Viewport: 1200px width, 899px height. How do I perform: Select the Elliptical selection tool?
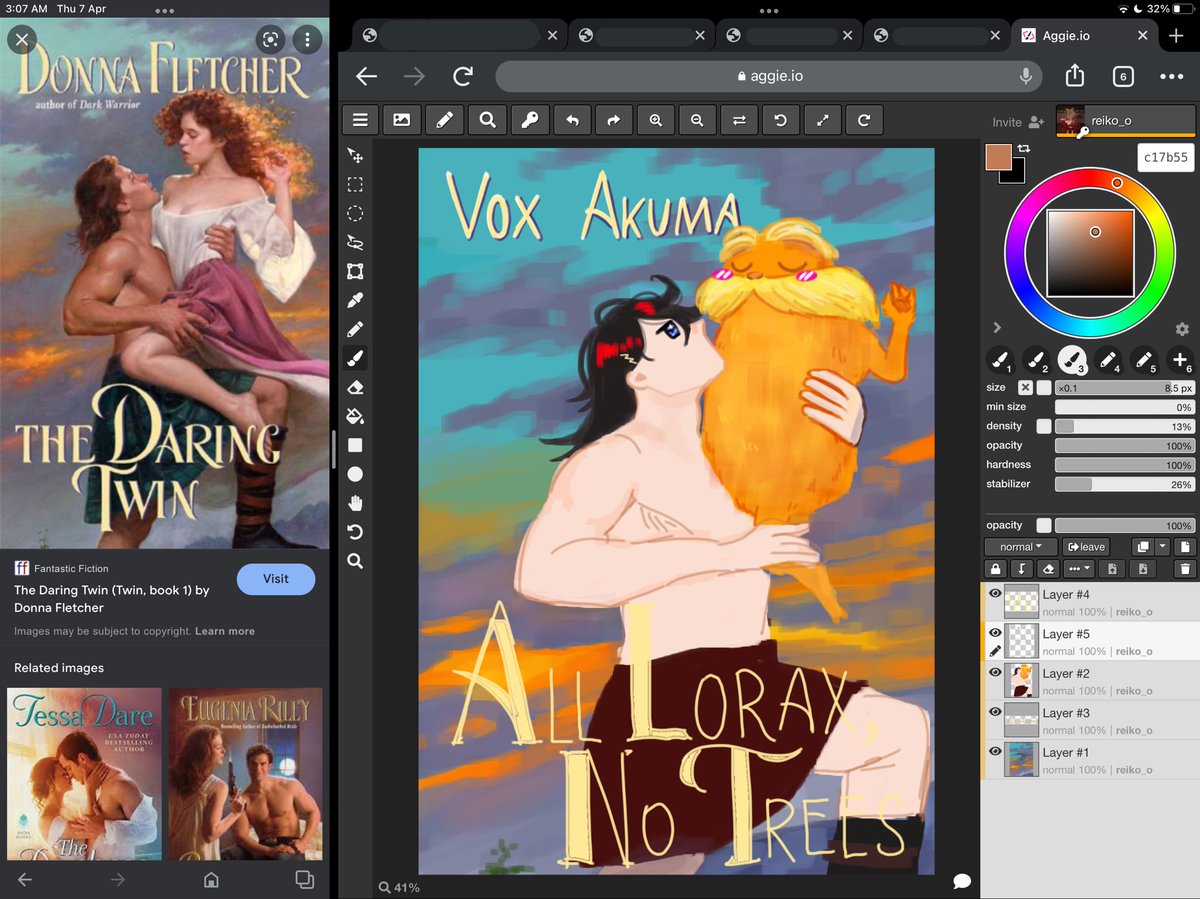pyautogui.click(x=355, y=214)
